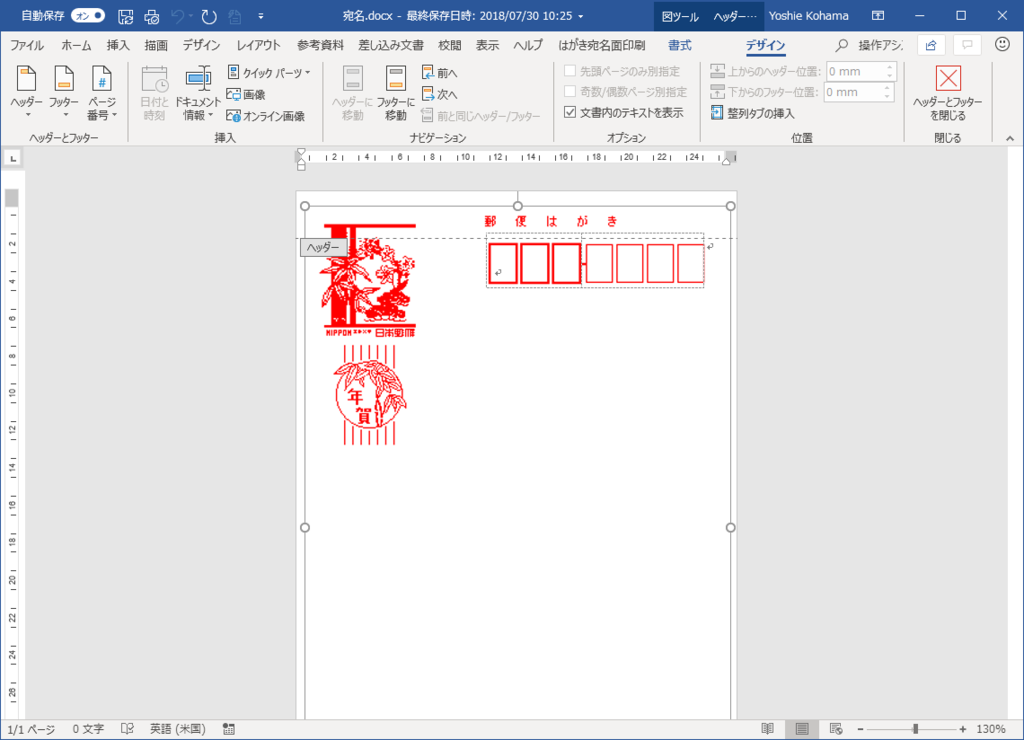Open the last-saved date dropdown arrow in the title
The image size is (1024, 740).
click(x=581, y=16)
